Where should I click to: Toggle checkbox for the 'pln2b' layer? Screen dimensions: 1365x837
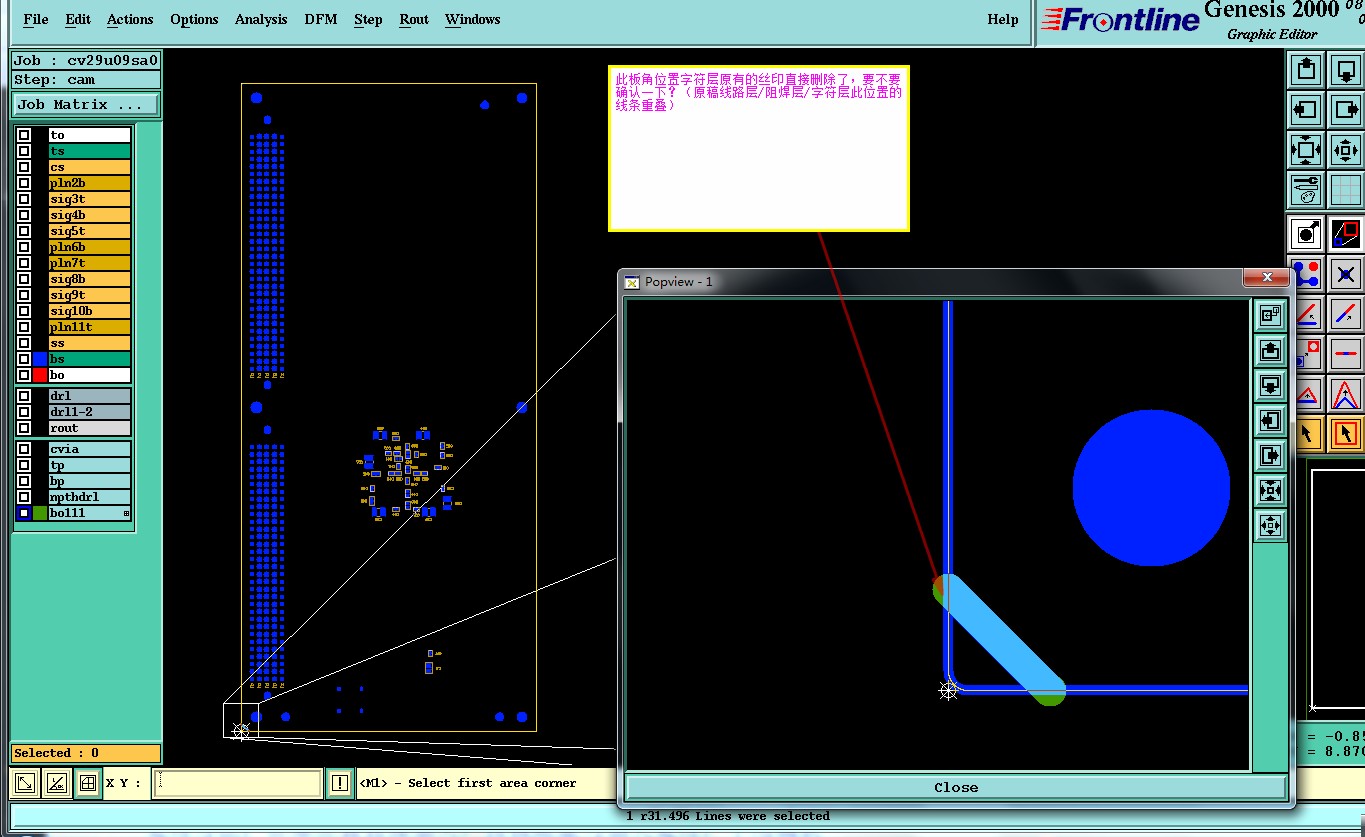point(23,183)
